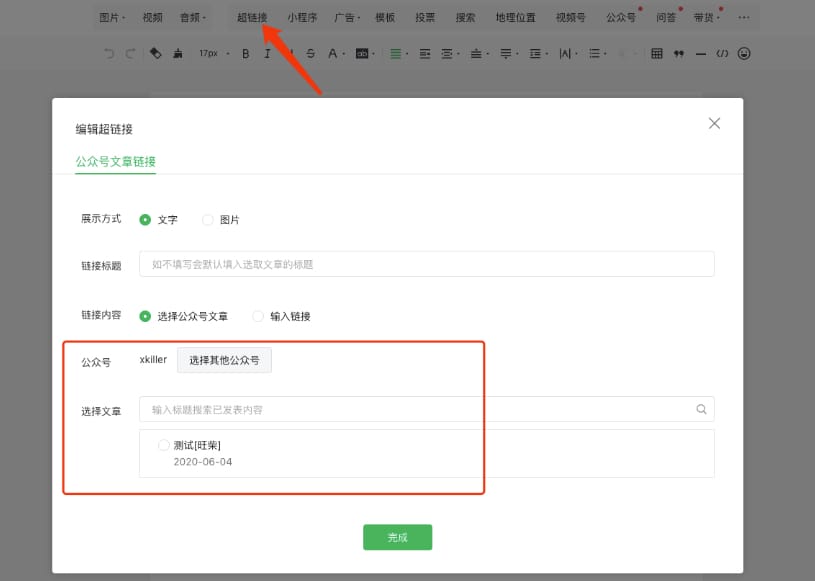Click the search magnifier in article field
Viewport: 815px width, 581px height.
pyautogui.click(x=701, y=409)
